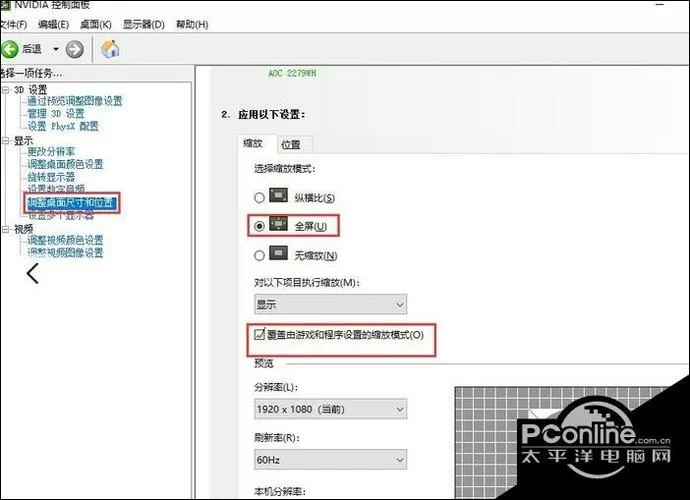Open 通过预览调整图像设置 link
This screenshot has height=500, width=690.
click(75, 101)
